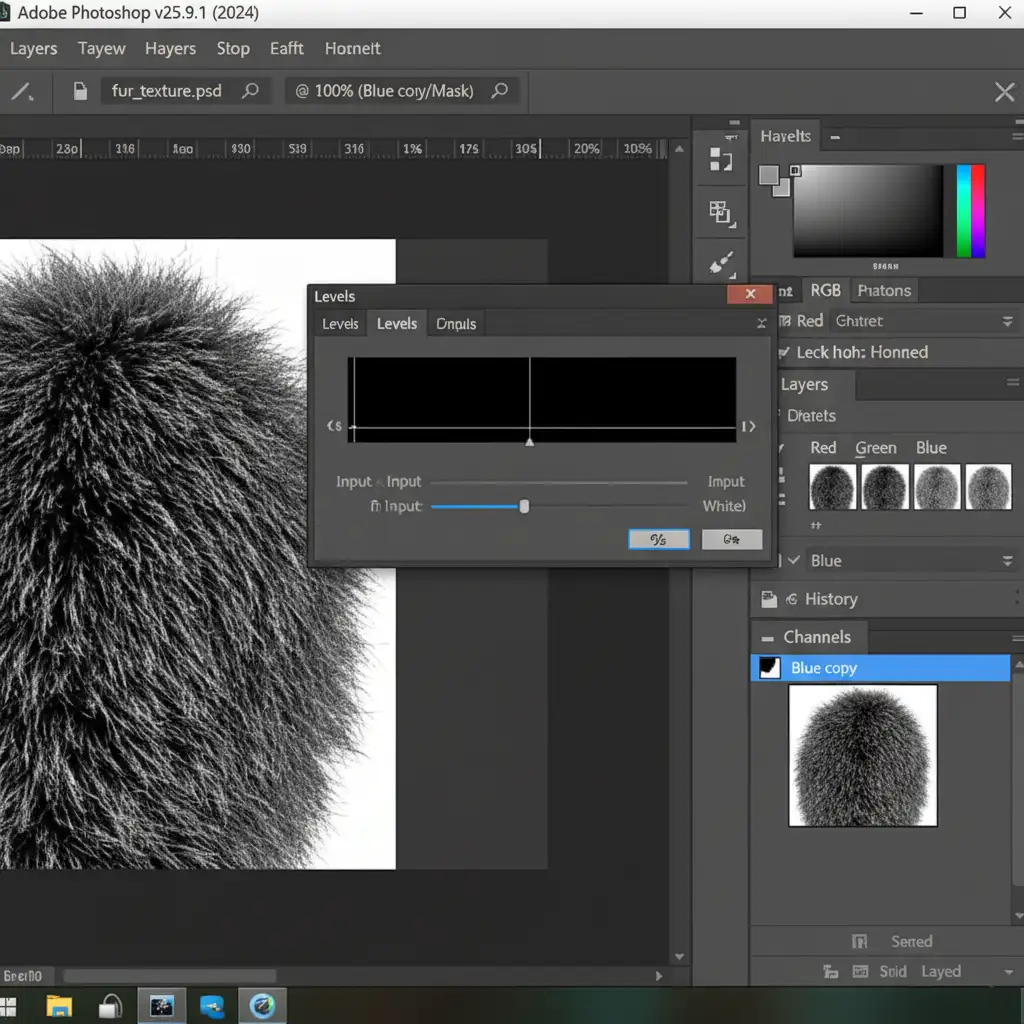1024x1024 pixels.
Task: Click the grey cancel button in Levels dialog
Action: click(732, 540)
